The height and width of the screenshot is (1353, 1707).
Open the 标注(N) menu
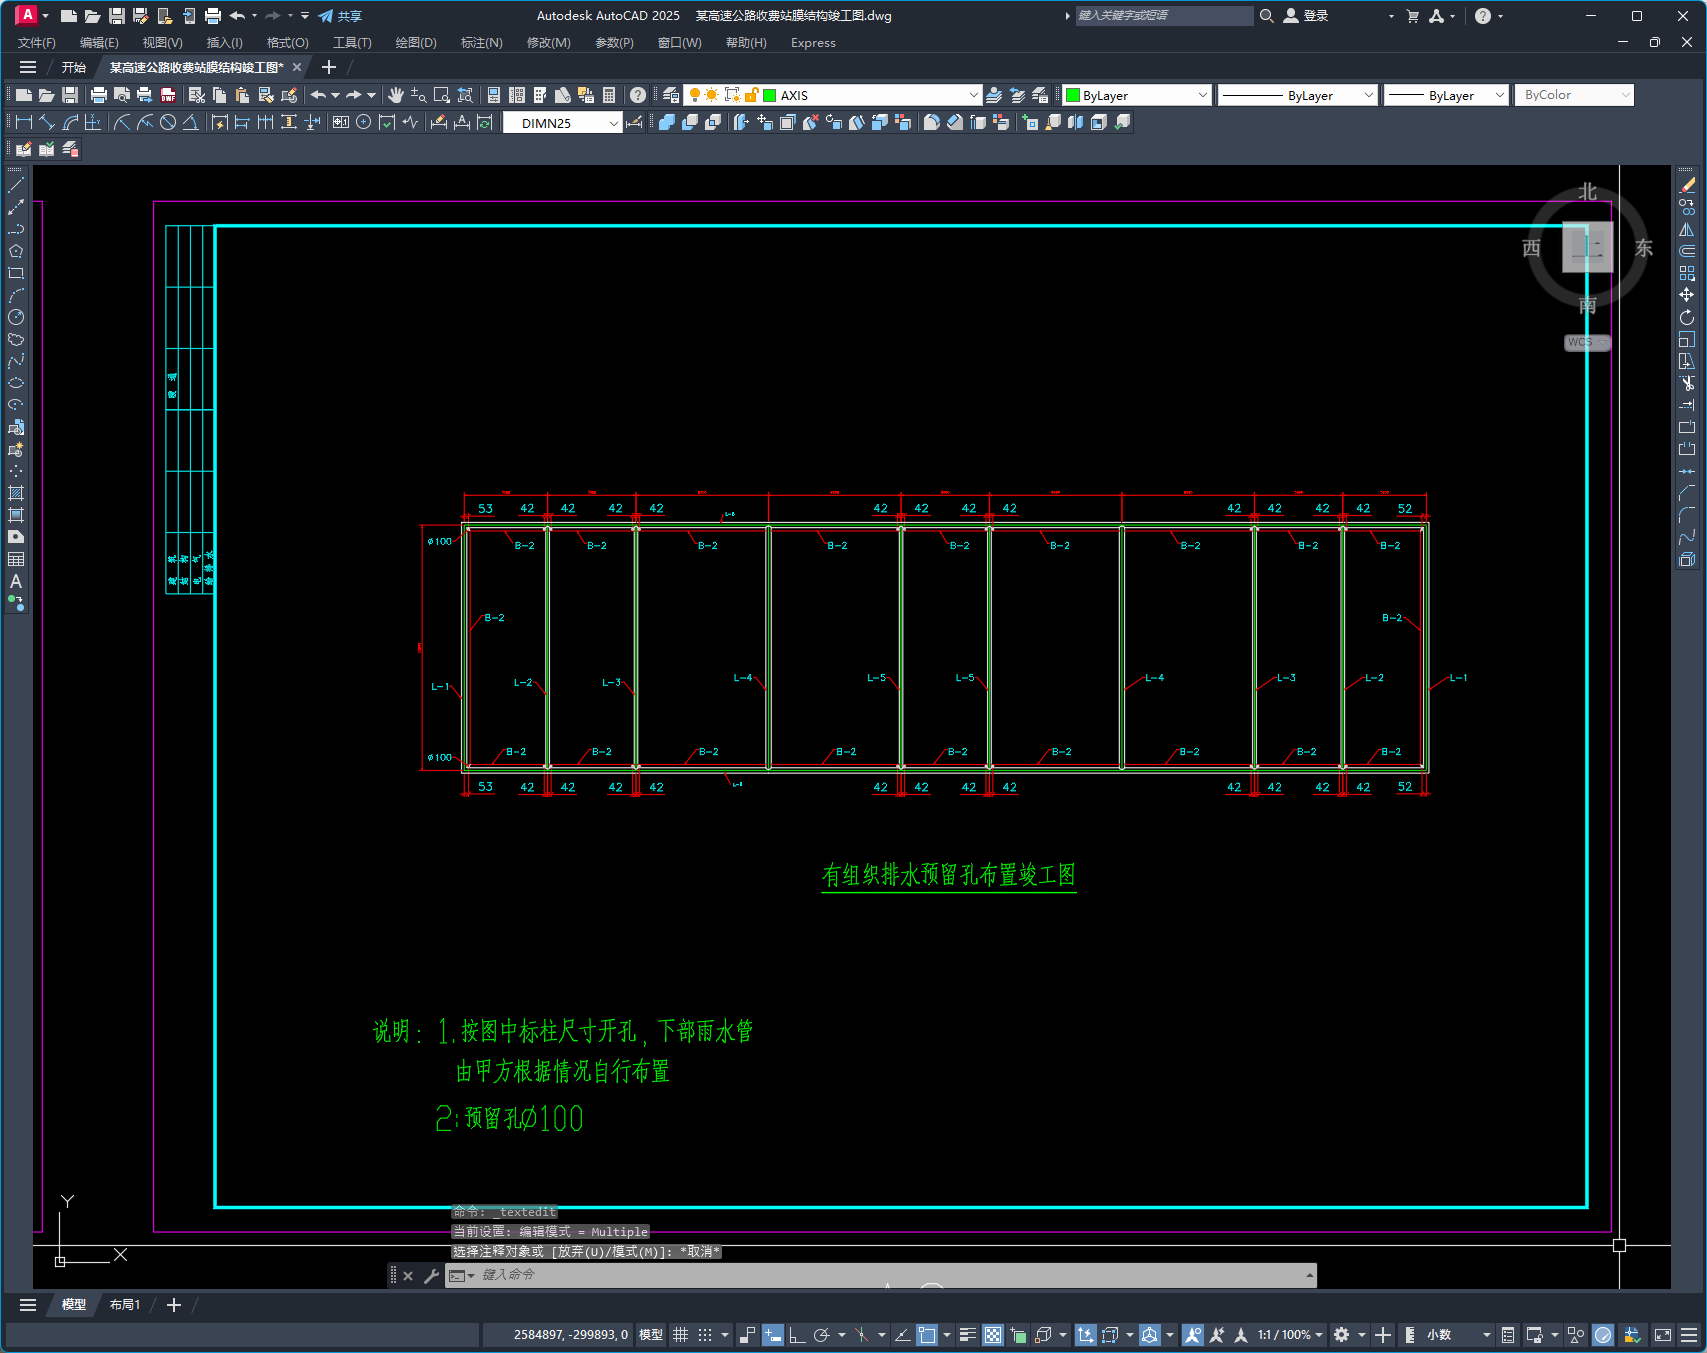coord(481,43)
